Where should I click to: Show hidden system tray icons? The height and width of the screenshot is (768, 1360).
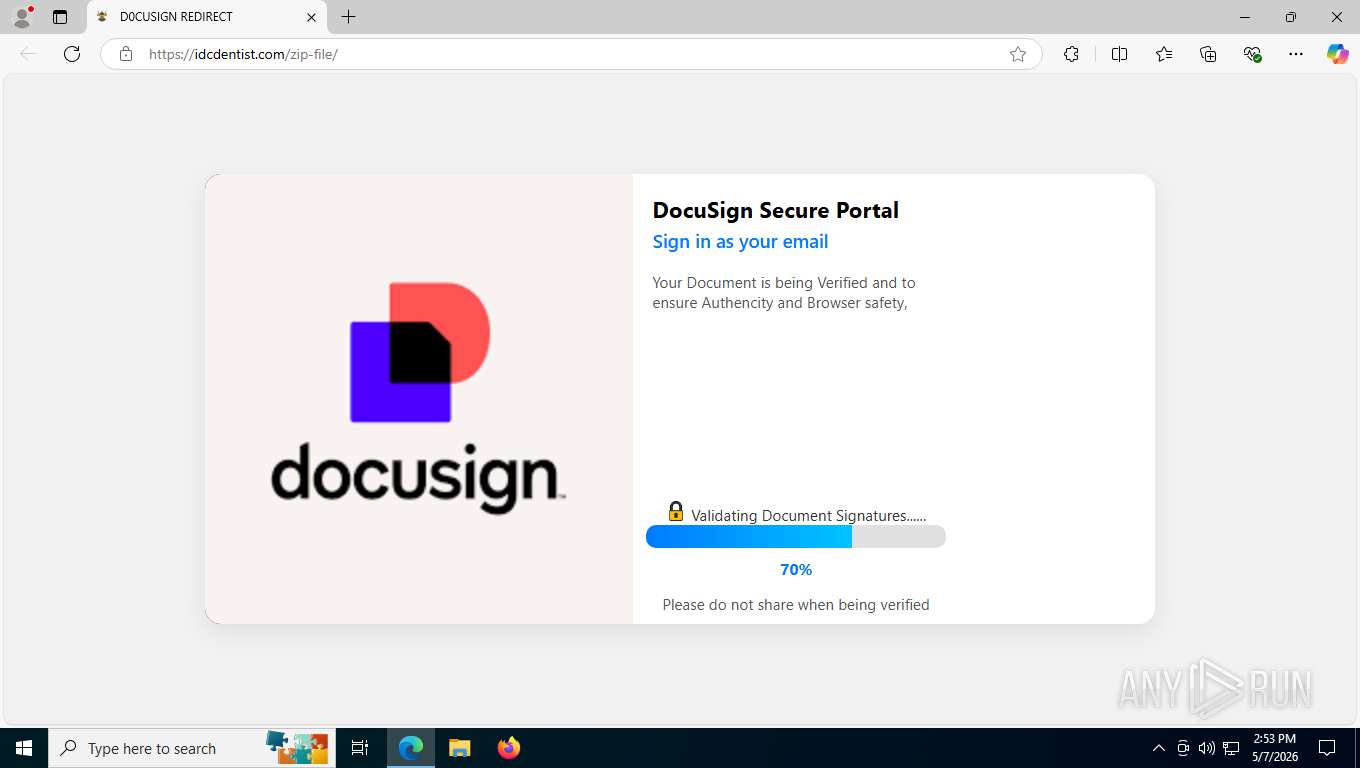click(x=1159, y=748)
